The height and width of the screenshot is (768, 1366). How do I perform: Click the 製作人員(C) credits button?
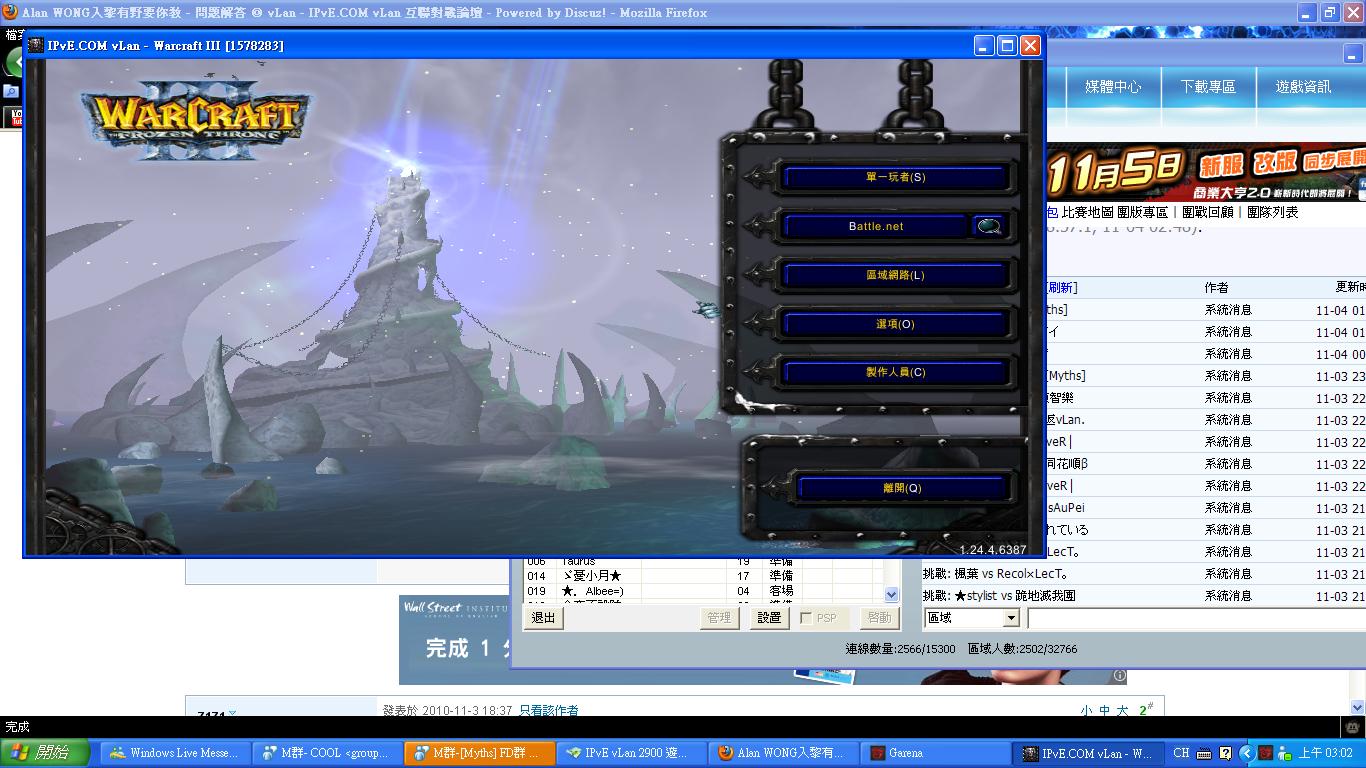tap(895, 373)
